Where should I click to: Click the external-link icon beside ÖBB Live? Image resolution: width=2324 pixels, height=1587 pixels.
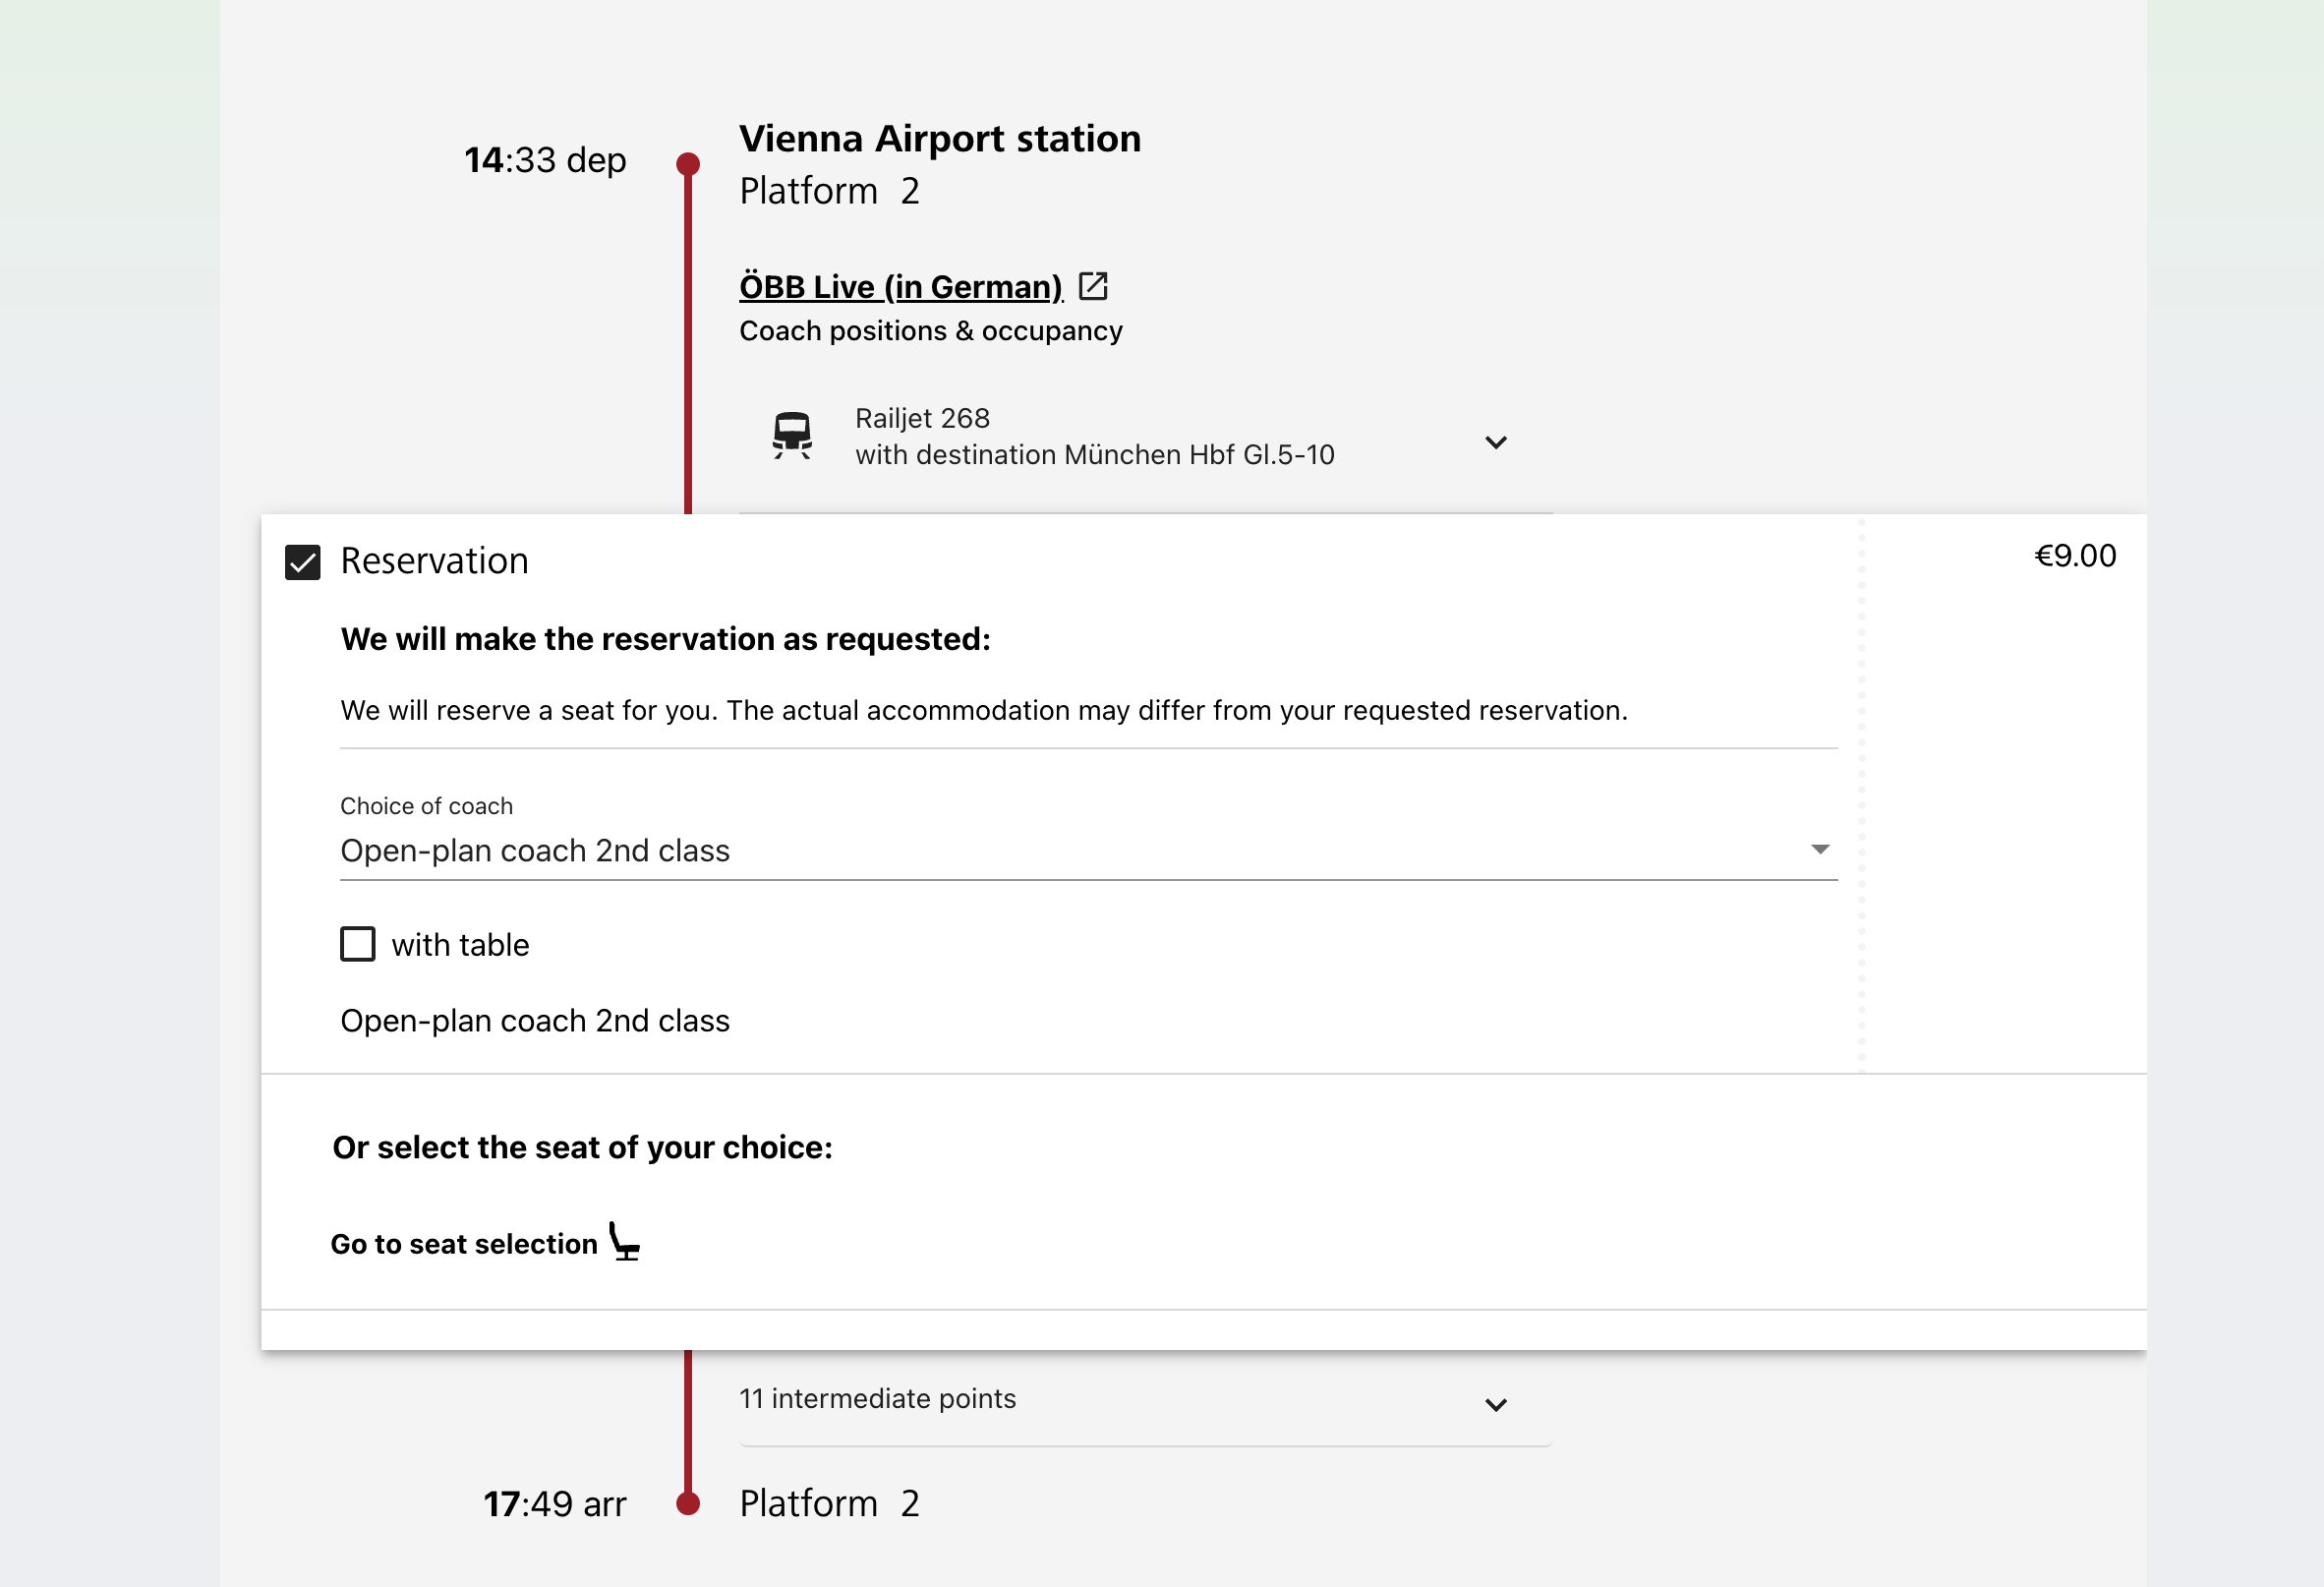tap(1093, 286)
